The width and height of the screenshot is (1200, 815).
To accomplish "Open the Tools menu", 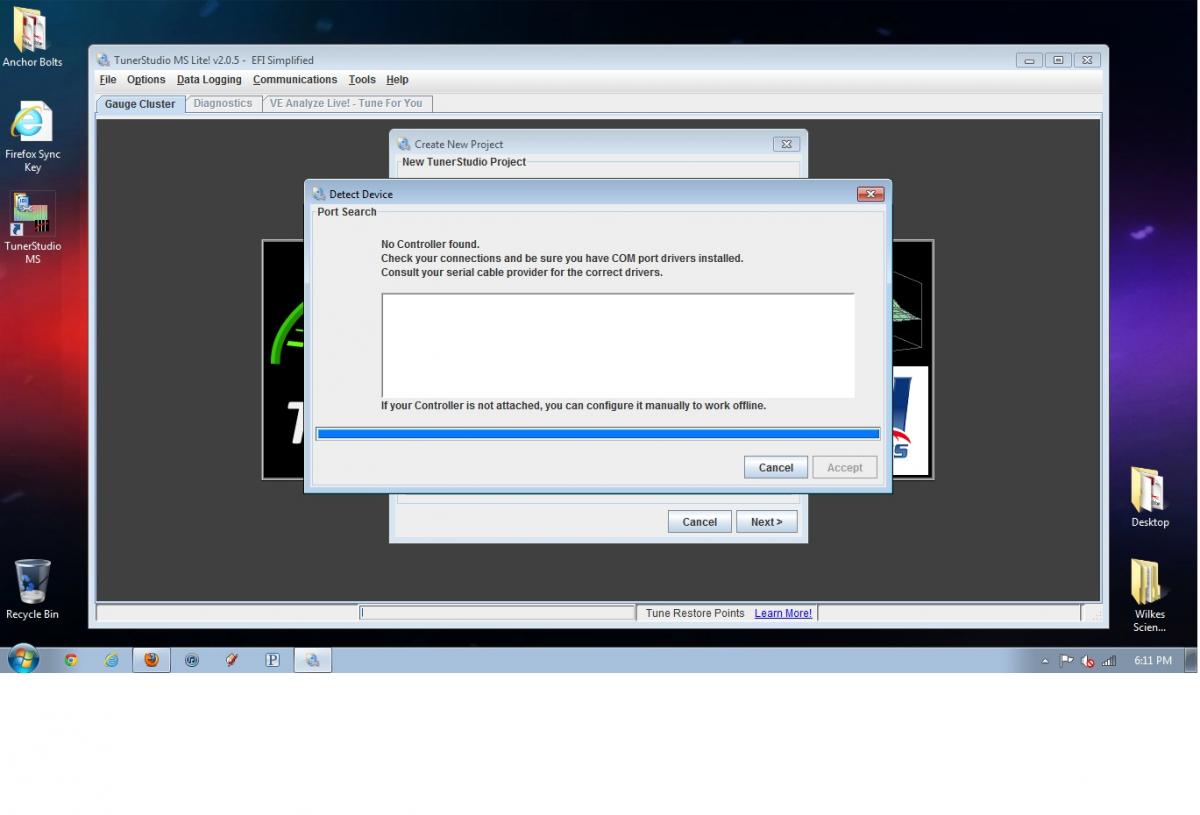I will tap(362, 80).
